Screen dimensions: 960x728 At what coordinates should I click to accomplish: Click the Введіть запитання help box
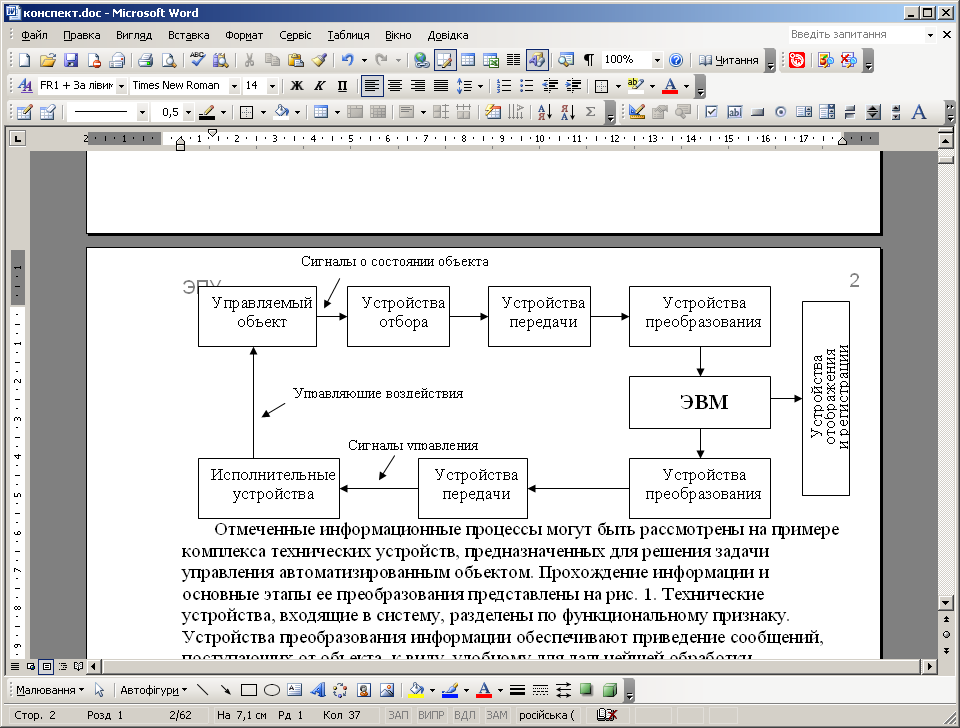[856, 34]
